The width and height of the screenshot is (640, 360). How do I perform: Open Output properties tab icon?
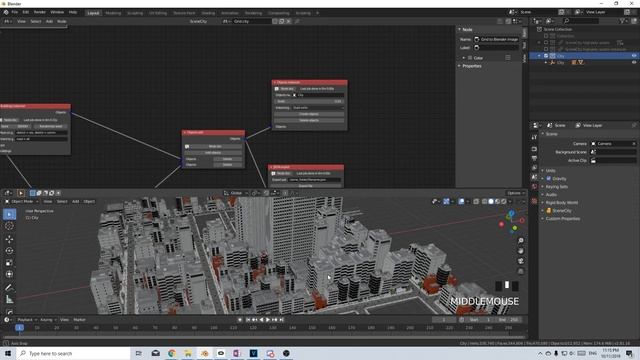pos(534,158)
